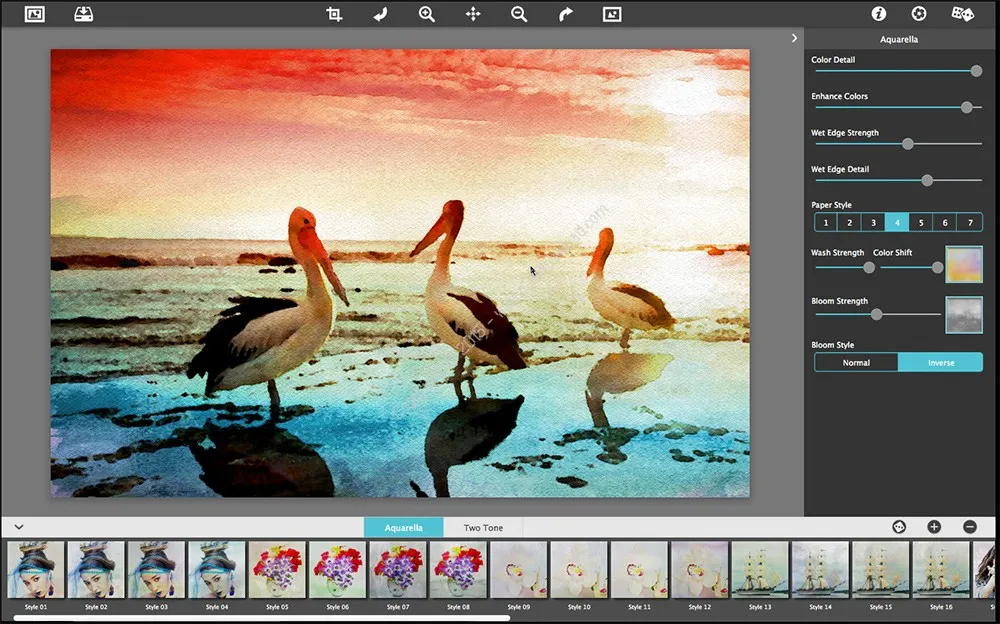This screenshot has width=1000, height=624.
Task: Select Paper Style 3
Action: coord(873,223)
